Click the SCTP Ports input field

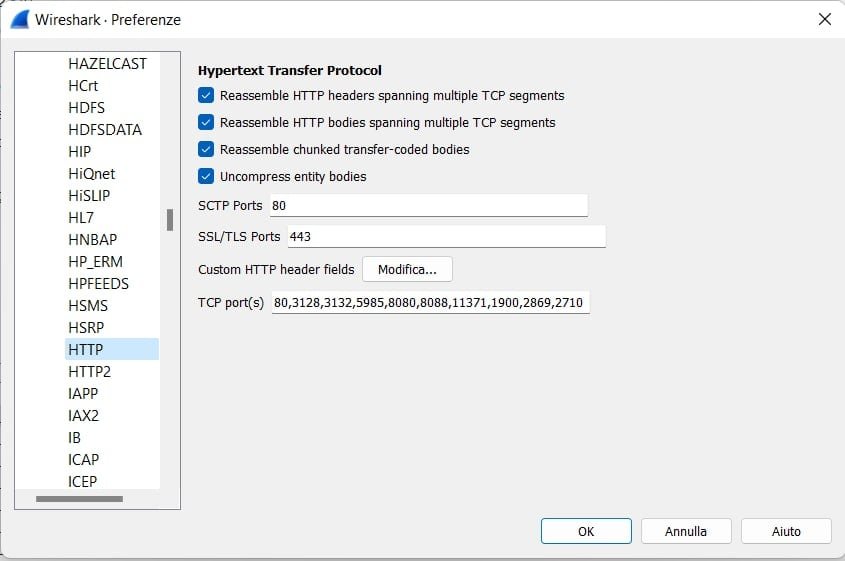427,205
